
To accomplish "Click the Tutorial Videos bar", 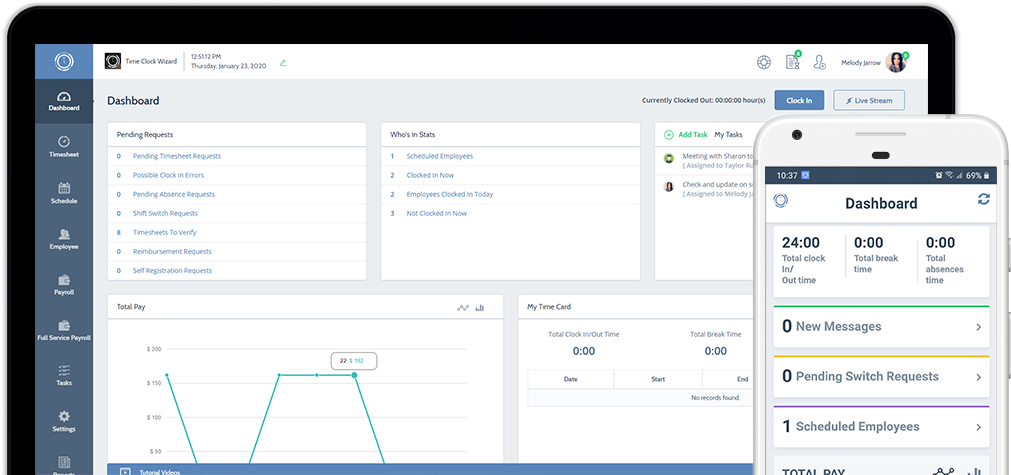I will click(429, 470).
